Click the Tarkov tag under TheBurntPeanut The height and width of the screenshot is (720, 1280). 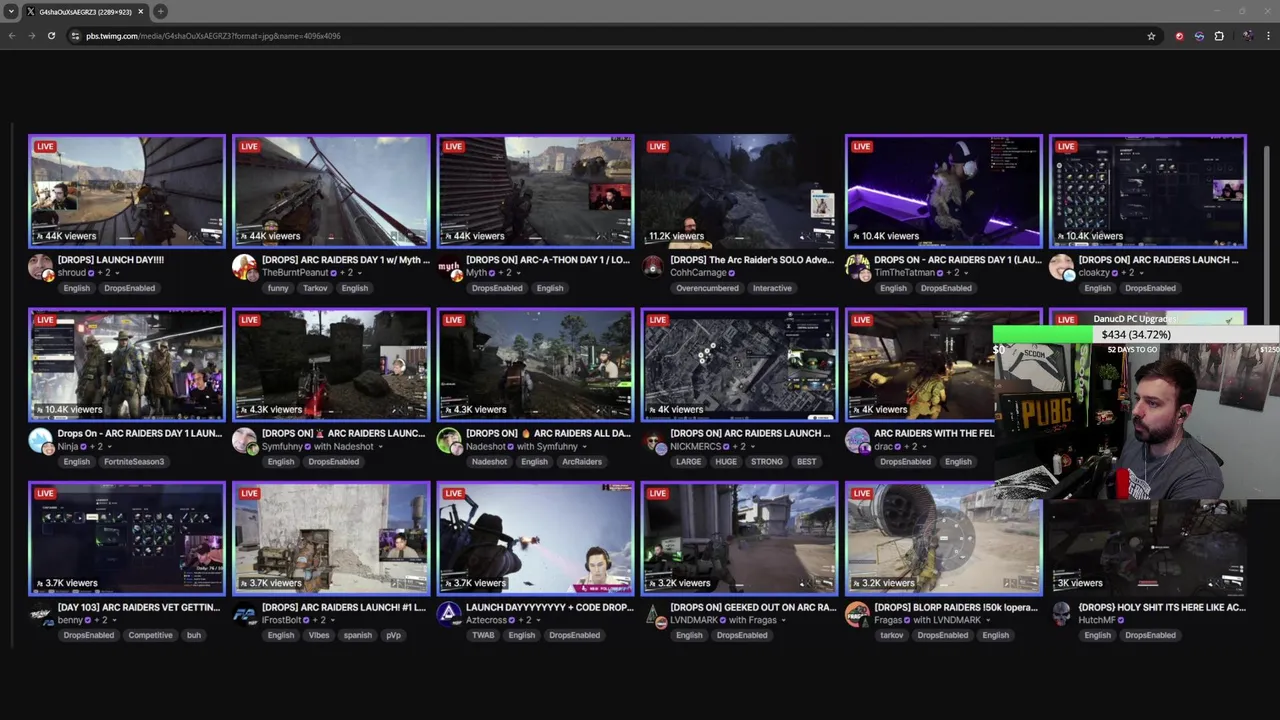(315, 288)
